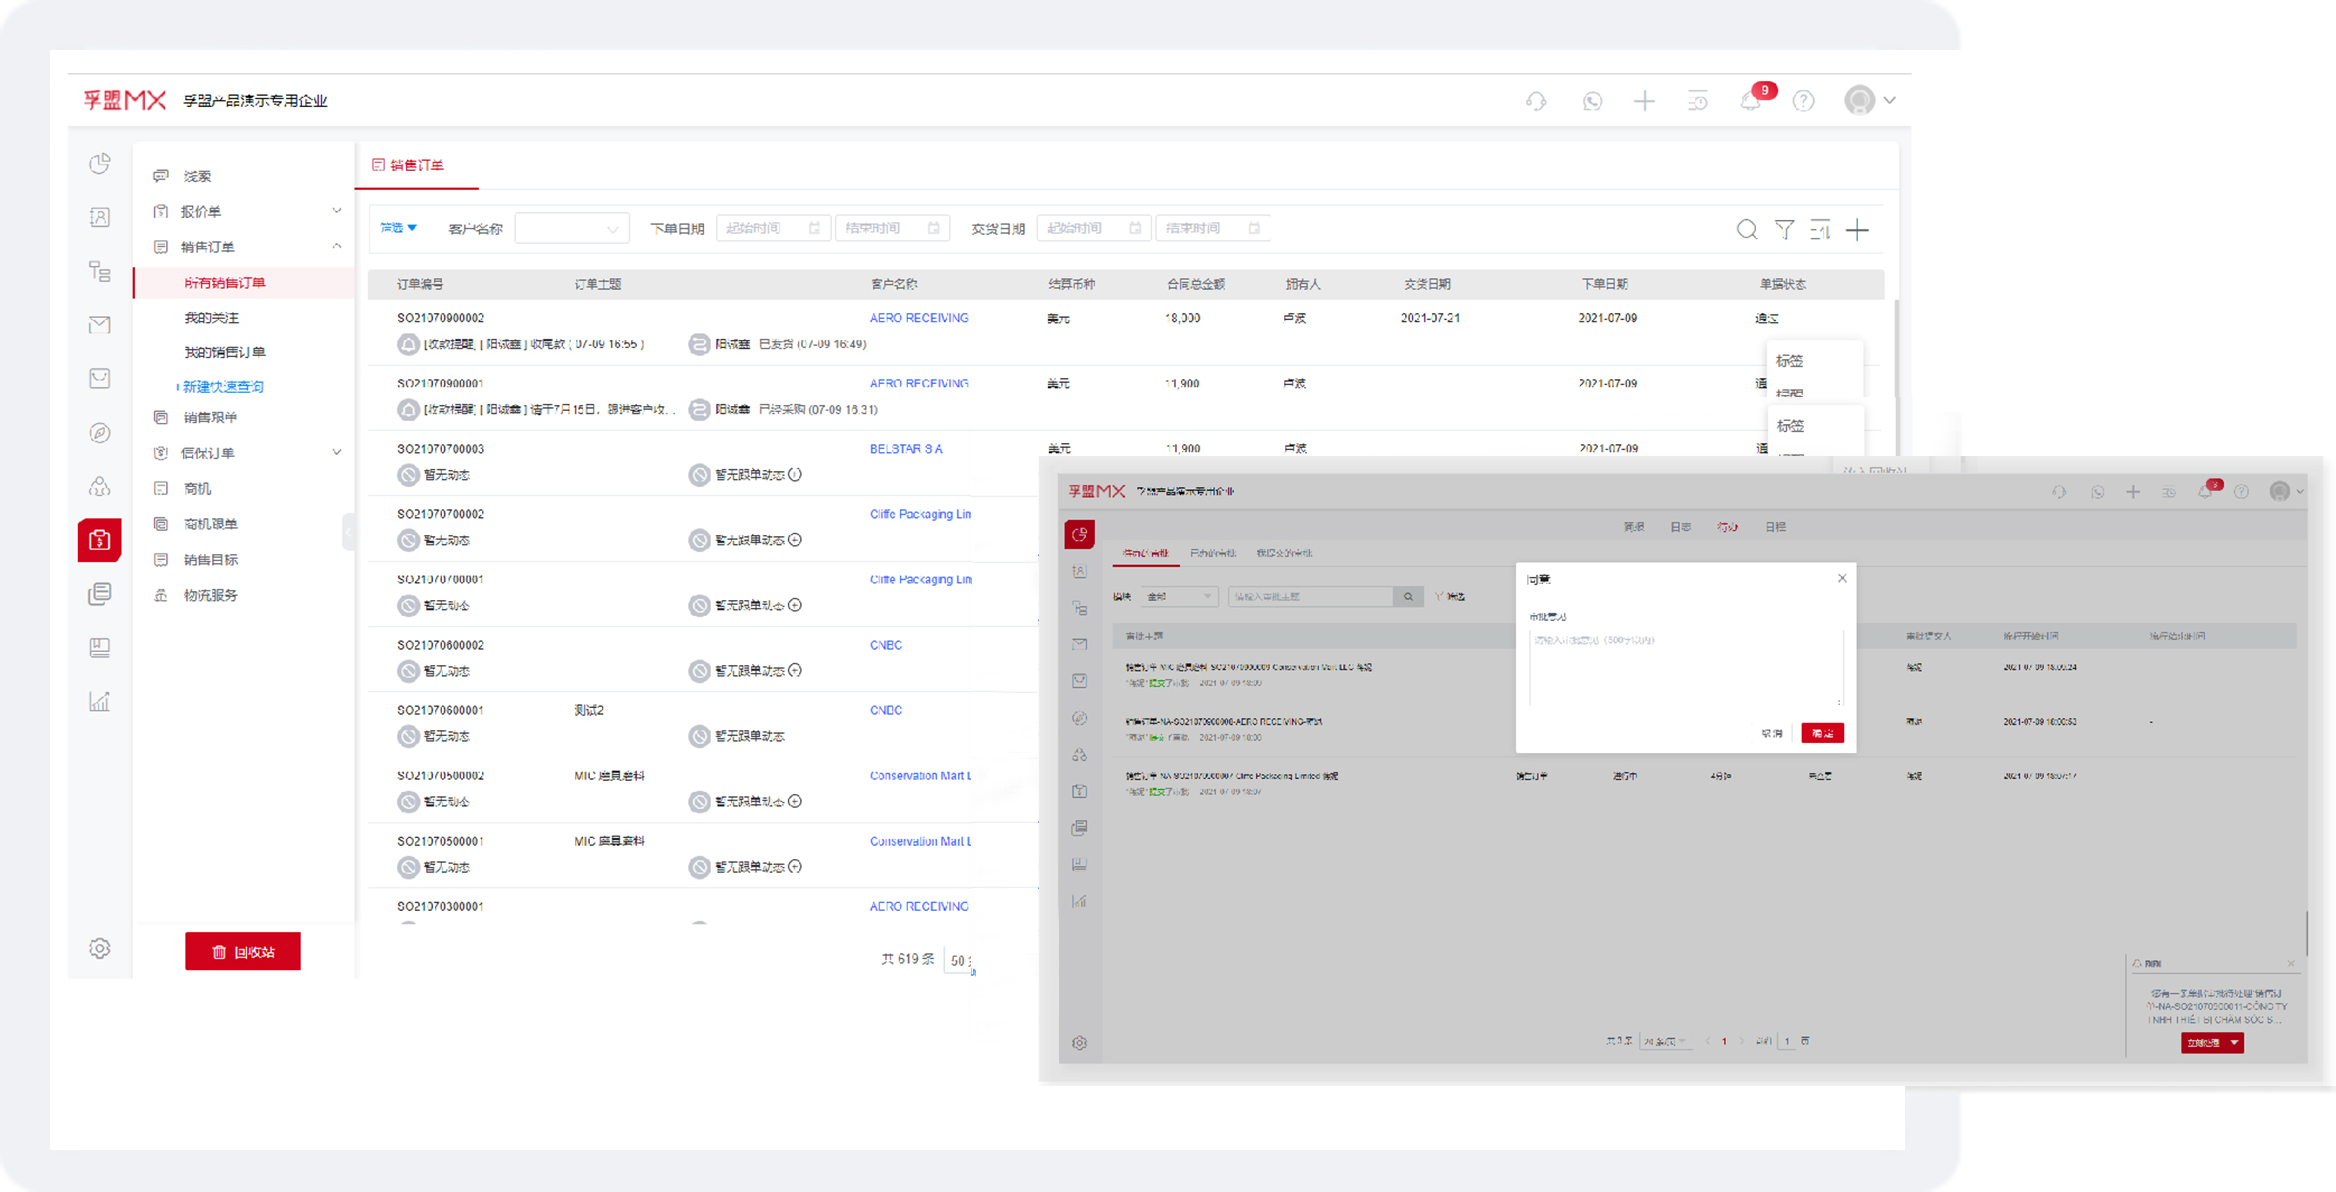Open the 客户名称 dropdown
The height and width of the screenshot is (1192, 2336).
571,229
